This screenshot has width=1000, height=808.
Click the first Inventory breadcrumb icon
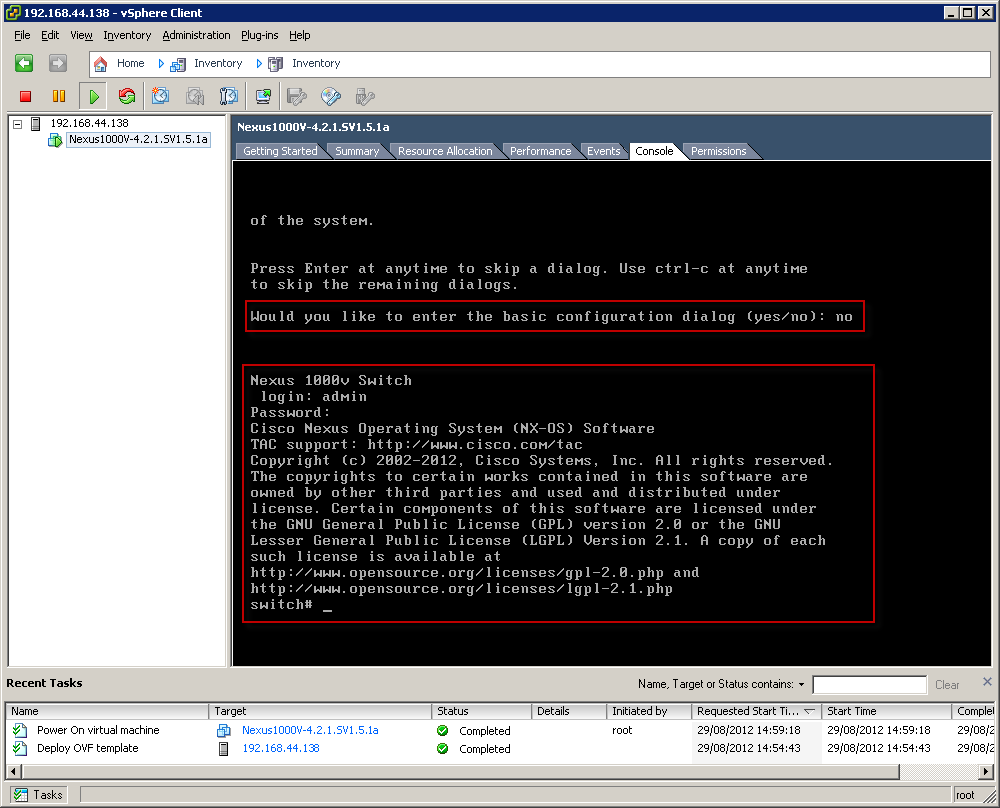(x=178, y=64)
